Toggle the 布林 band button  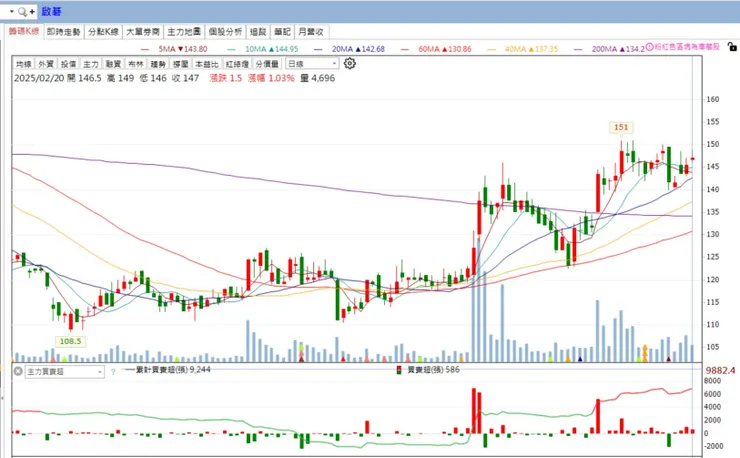click(x=136, y=64)
